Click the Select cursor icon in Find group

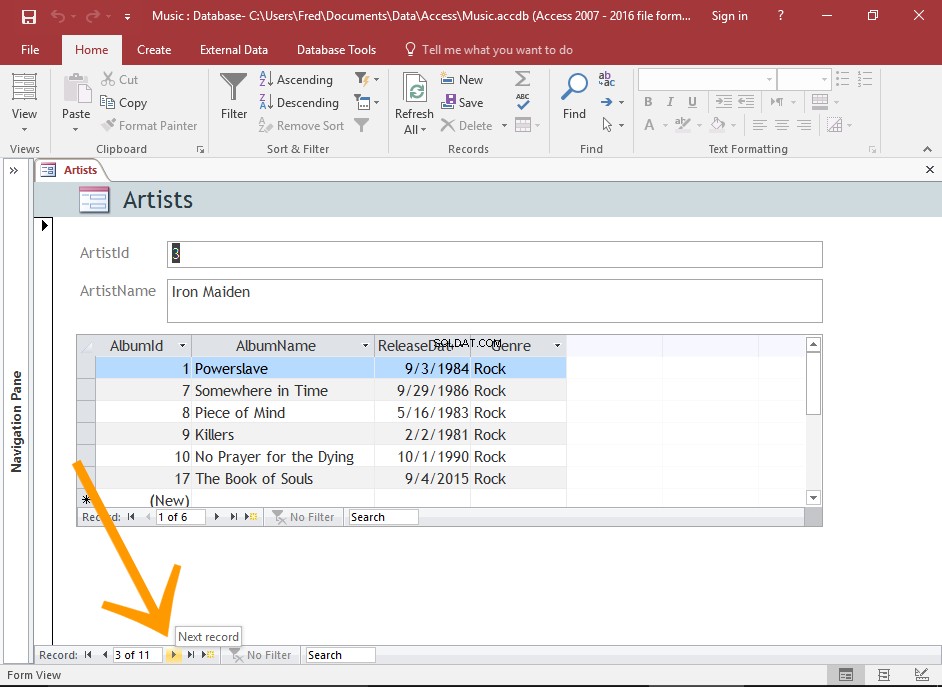(x=607, y=125)
